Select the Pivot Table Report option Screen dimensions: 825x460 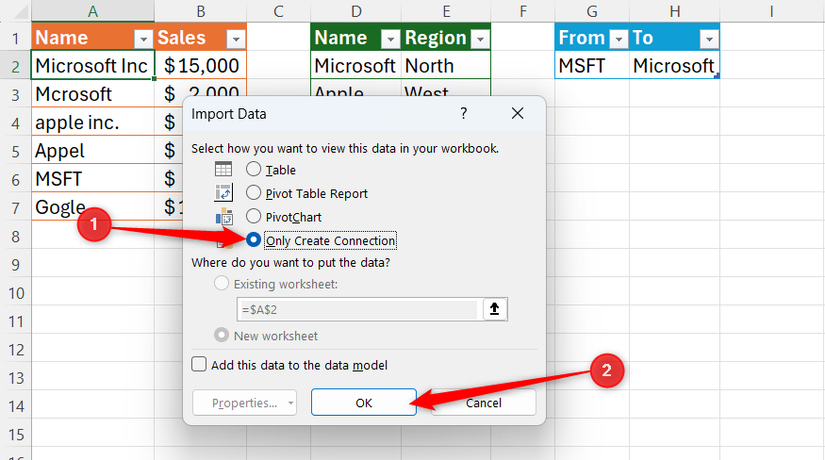point(253,193)
